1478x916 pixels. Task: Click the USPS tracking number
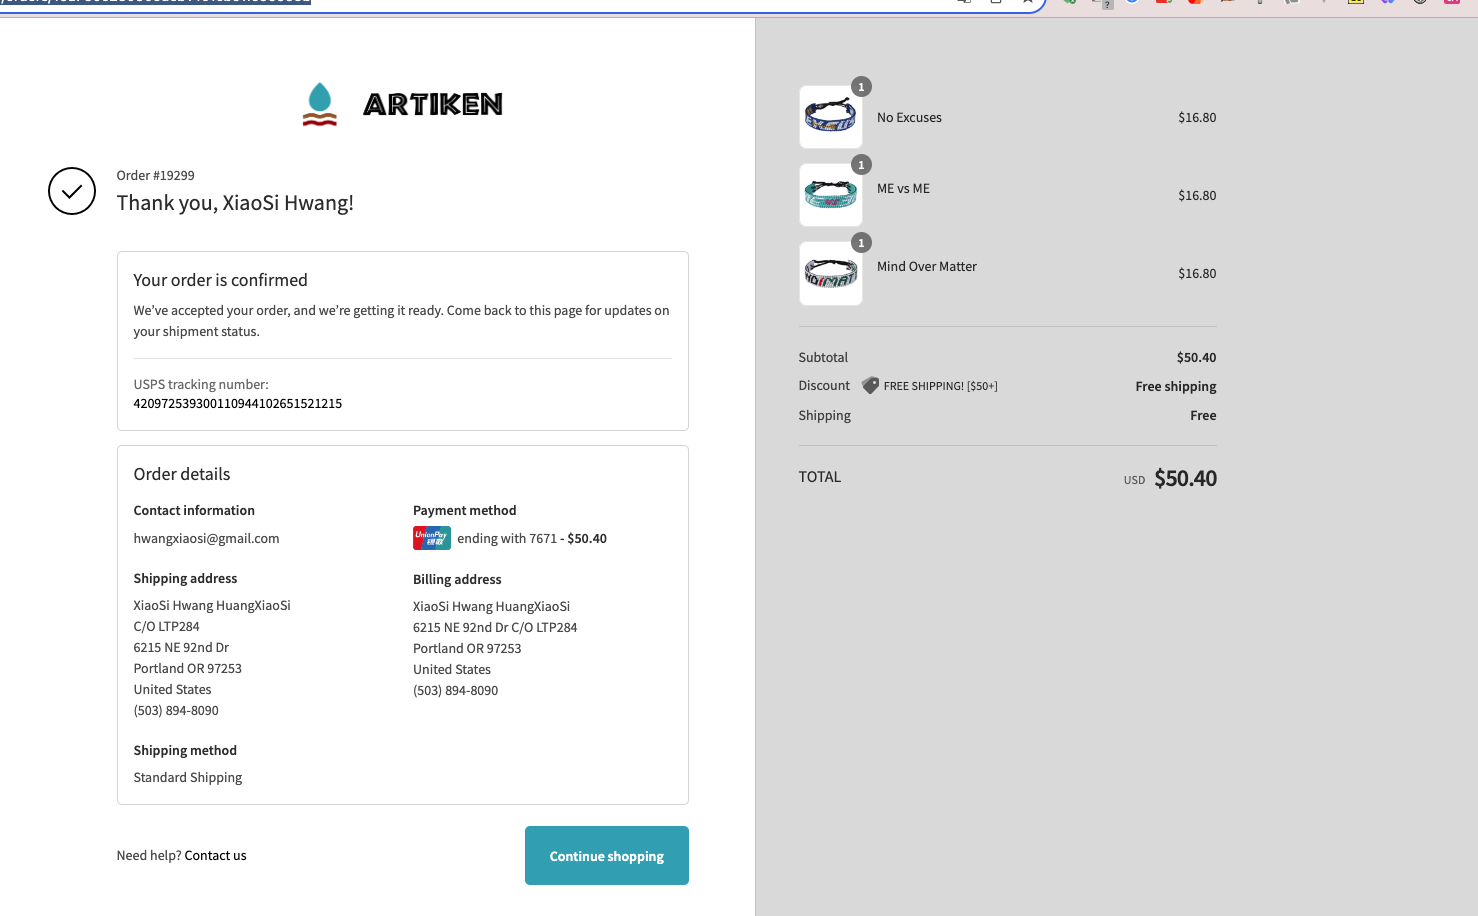click(x=238, y=404)
